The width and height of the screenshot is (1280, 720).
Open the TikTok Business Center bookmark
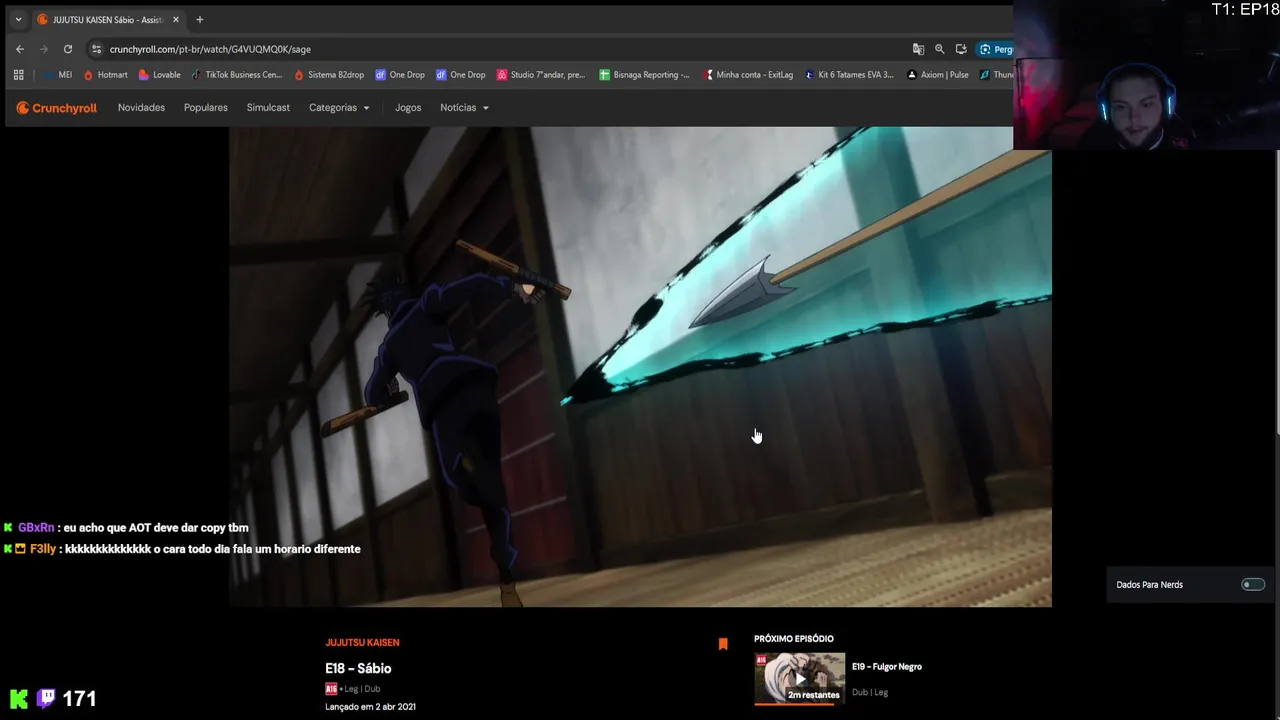tap(236, 75)
